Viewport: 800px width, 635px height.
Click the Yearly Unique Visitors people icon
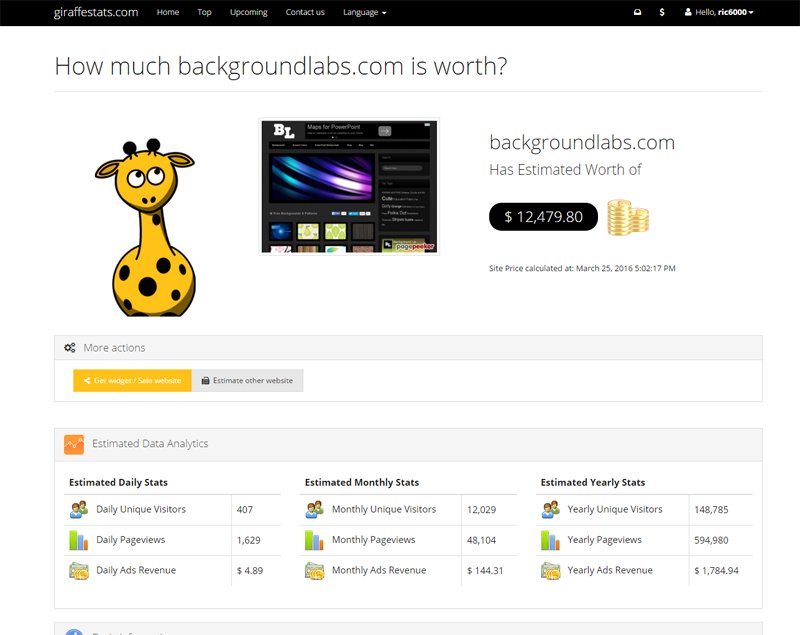pos(551,510)
